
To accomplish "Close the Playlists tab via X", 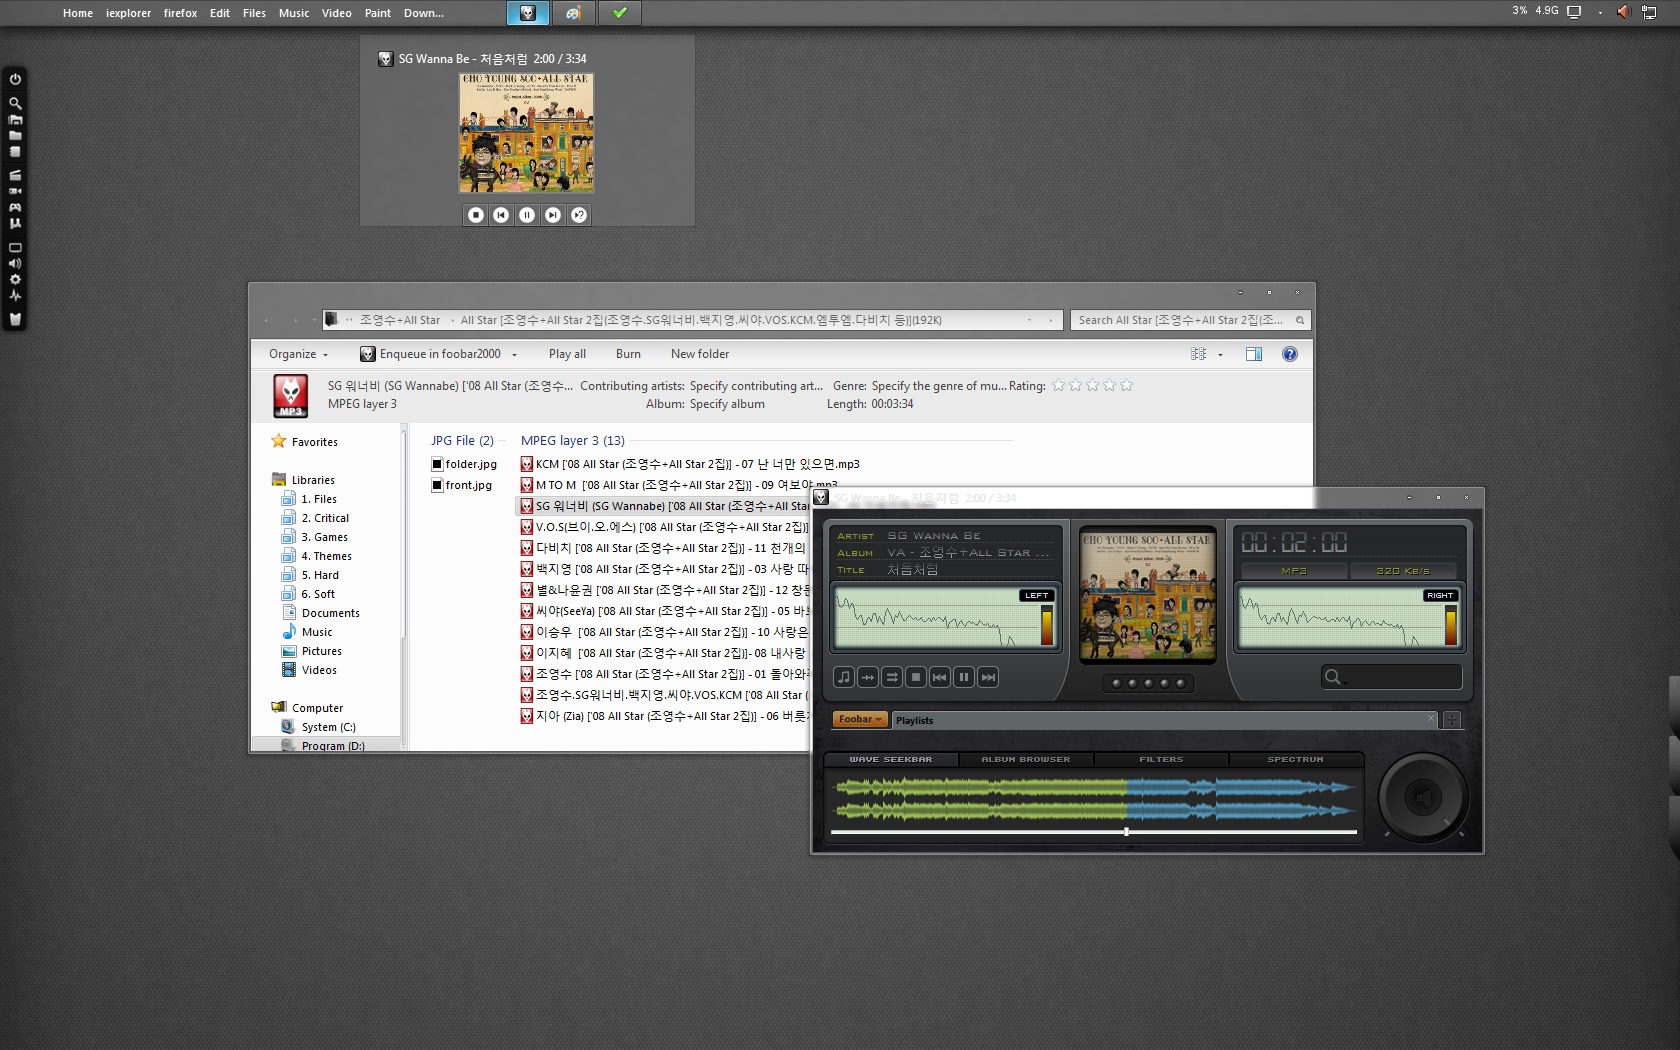I will pos(1431,718).
